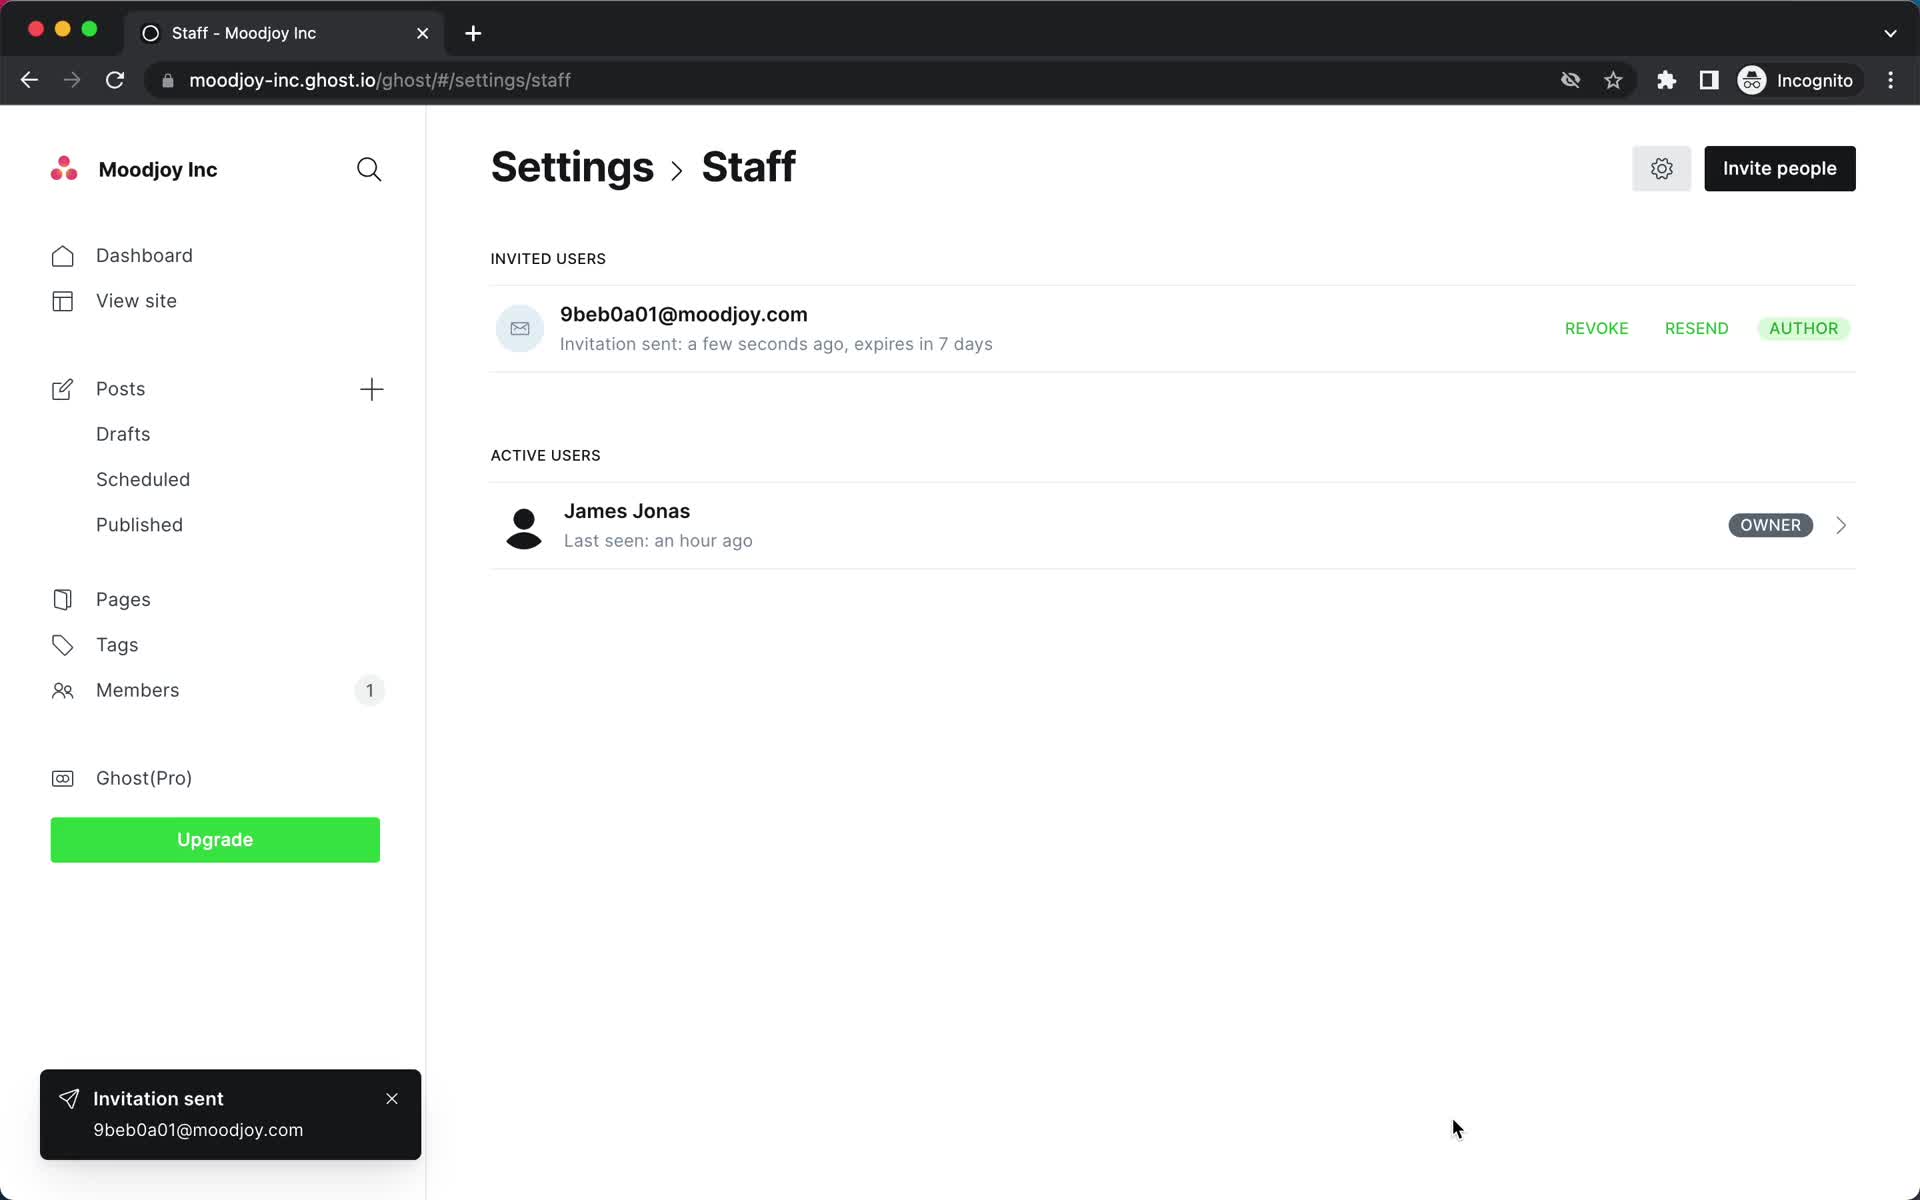Click the Tags icon in sidebar
The height and width of the screenshot is (1200, 1920).
[x=62, y=644]
